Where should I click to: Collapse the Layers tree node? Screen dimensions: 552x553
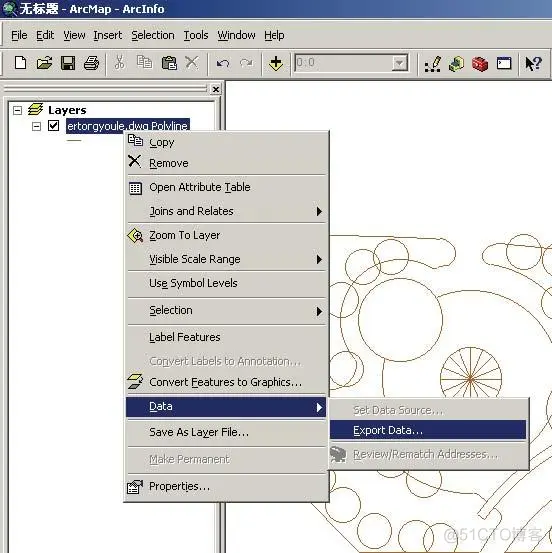coord(17,111)
